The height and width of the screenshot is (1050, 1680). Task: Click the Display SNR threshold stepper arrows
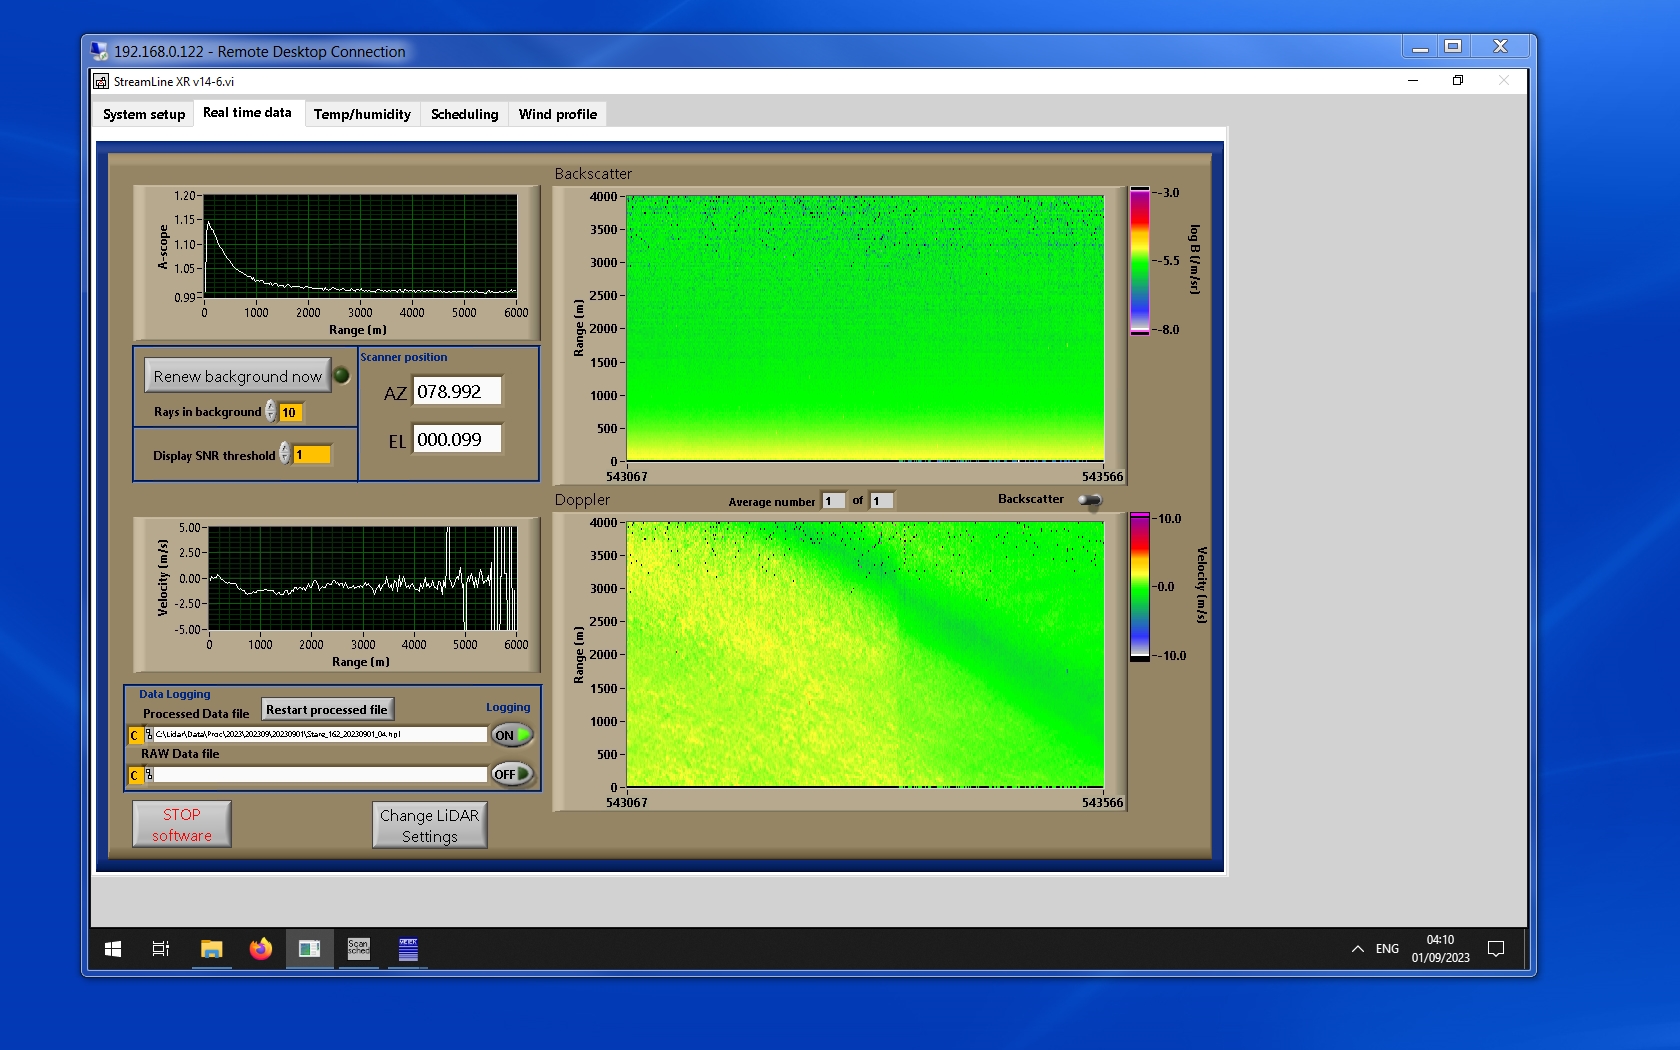click(285, 454)
